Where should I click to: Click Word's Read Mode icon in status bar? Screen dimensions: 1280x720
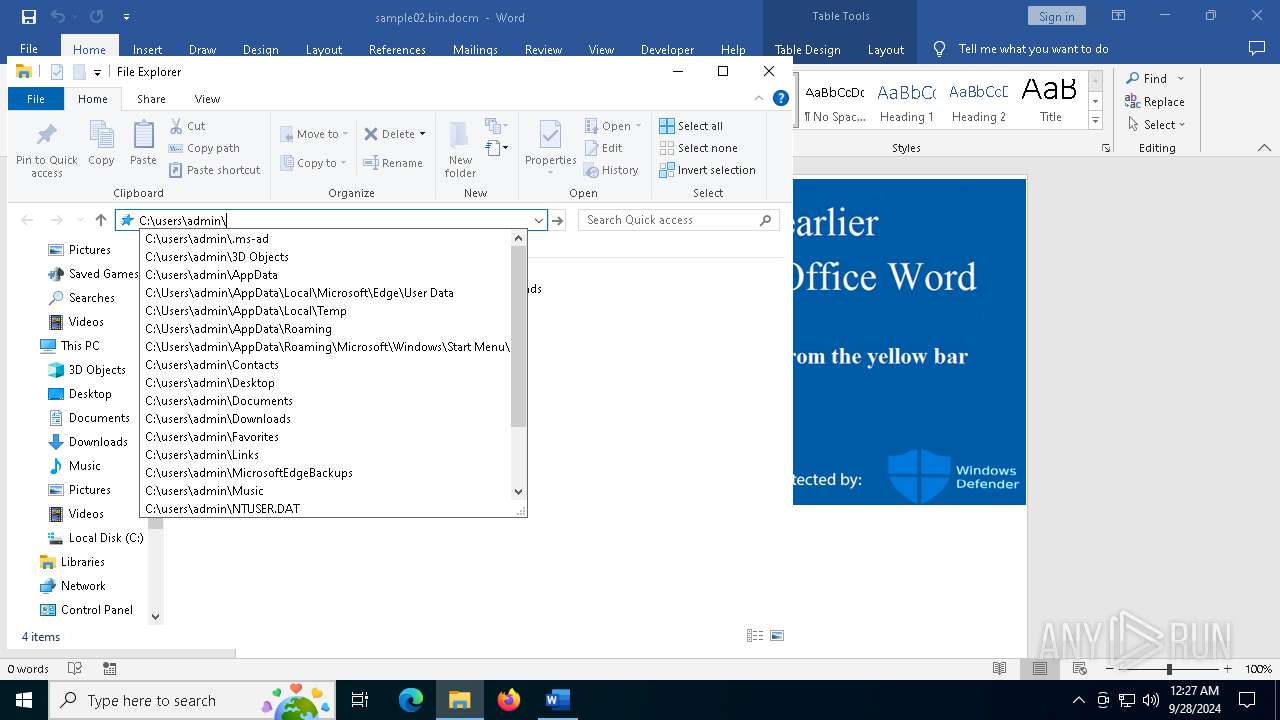(x=999, y=668)
